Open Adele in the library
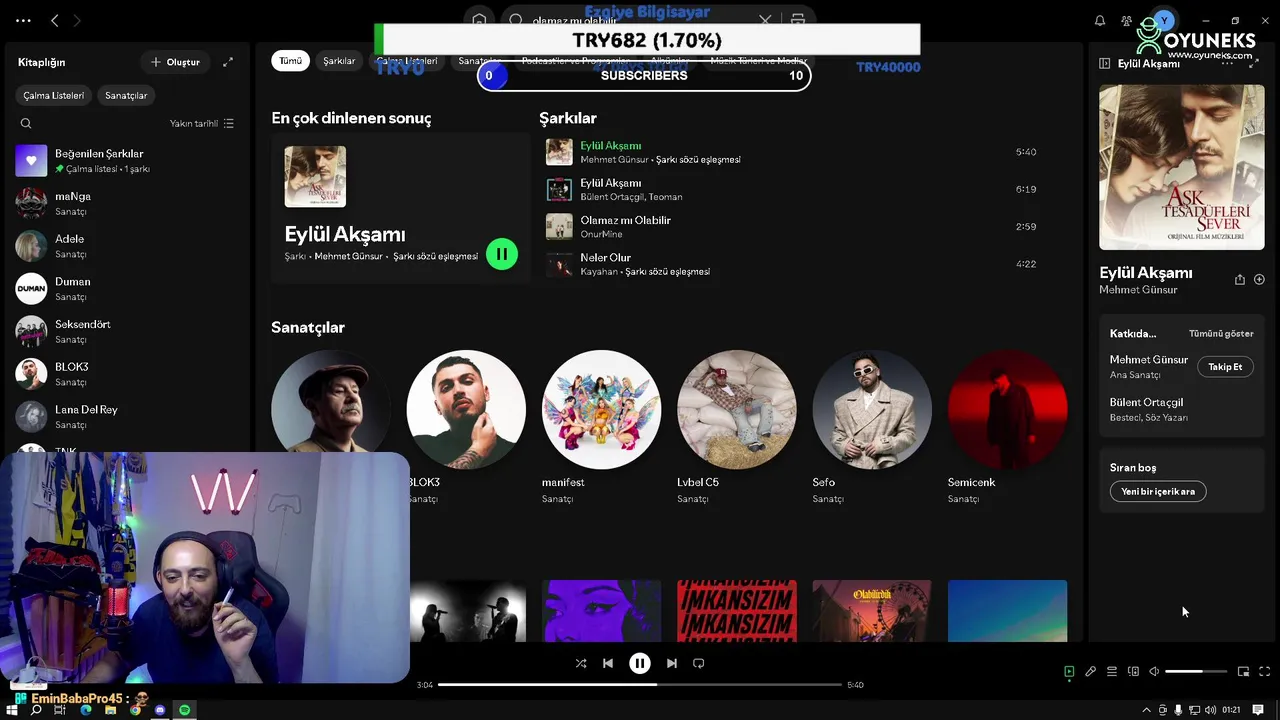The height and width of the screenshot is (720, 1280). click(x=127, y=246)
